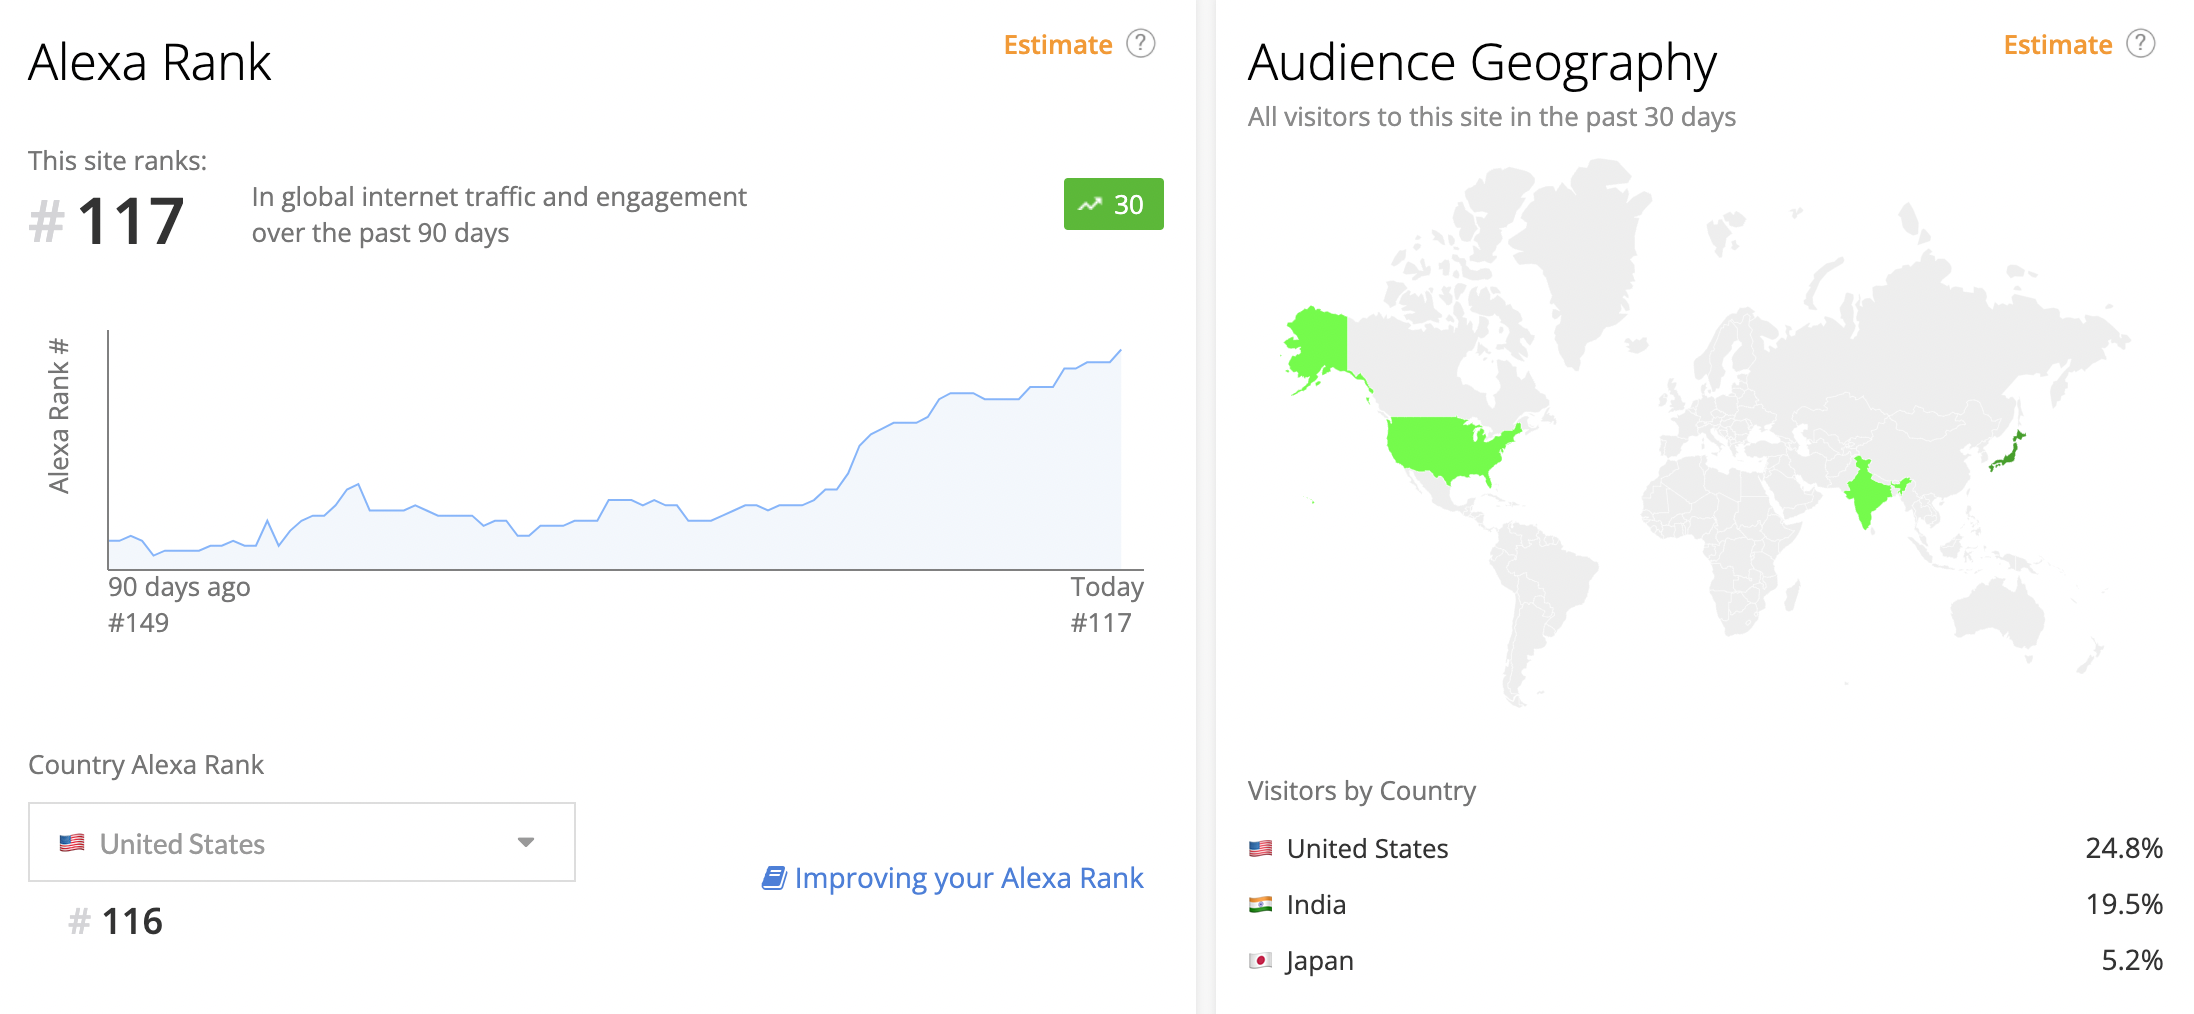Click the orange Estimate link above the map
Image resolution: width=2194 pixels, height=1014 pixels.
[2057, 44]
